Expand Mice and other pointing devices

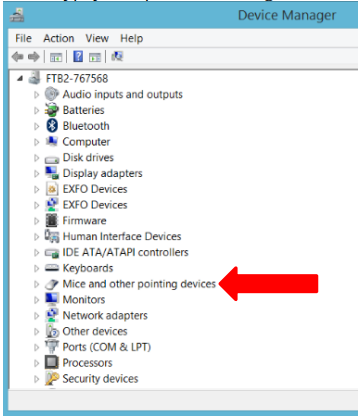[x=36, y=284]
